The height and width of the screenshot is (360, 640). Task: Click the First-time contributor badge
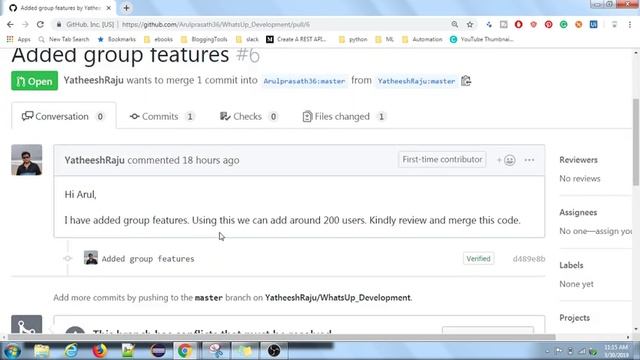tap(442, 160)
